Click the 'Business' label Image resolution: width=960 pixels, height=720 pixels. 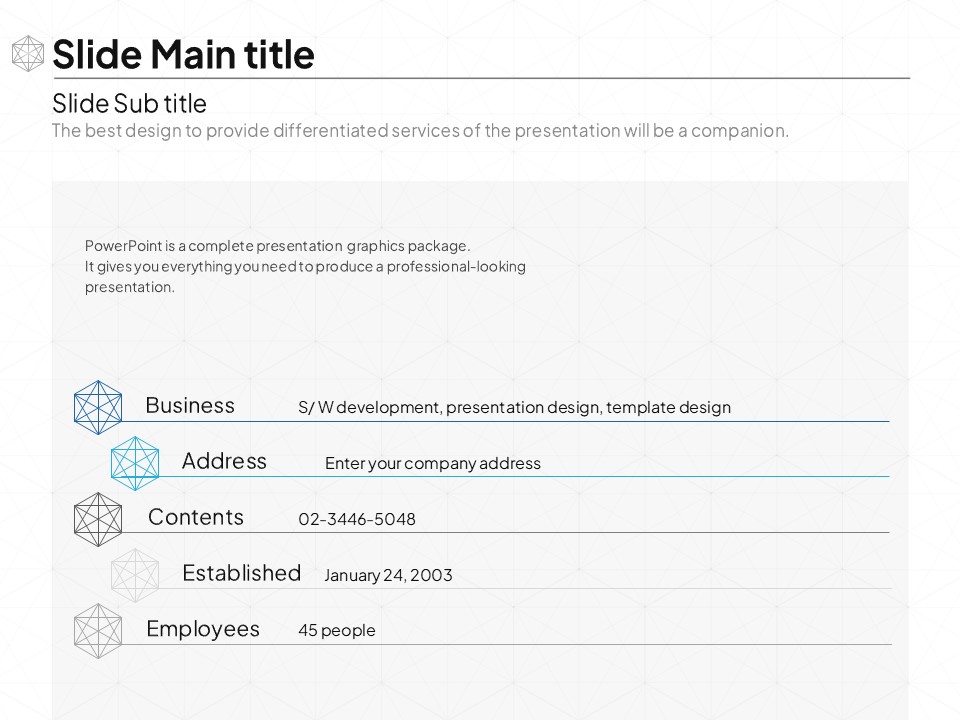coord(190,405)
